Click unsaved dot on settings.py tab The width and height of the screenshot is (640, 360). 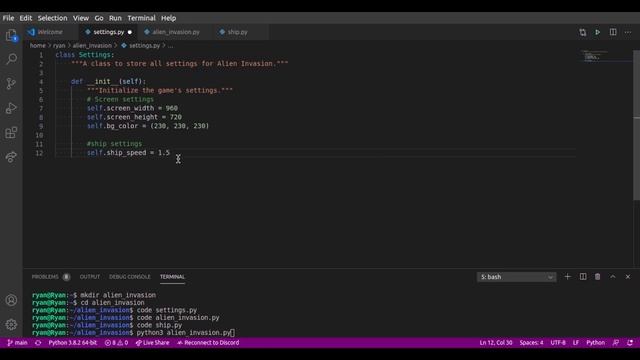pyautogui.click(x=130, y=32)
